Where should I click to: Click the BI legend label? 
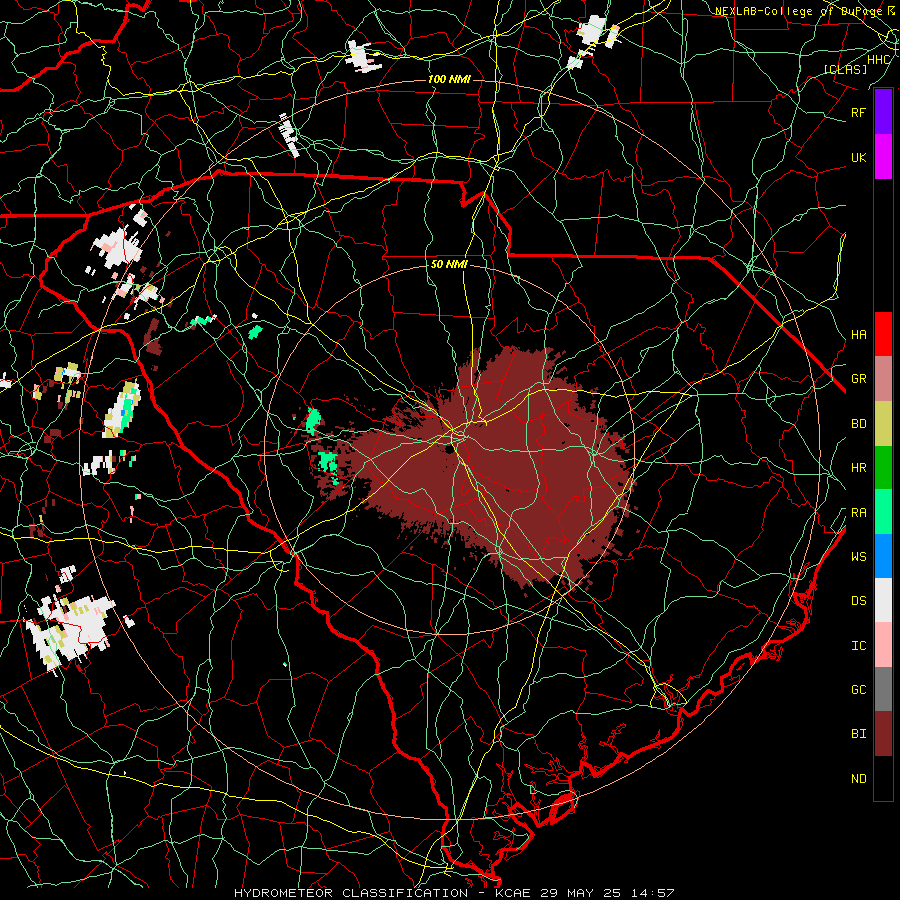point(858,734)
